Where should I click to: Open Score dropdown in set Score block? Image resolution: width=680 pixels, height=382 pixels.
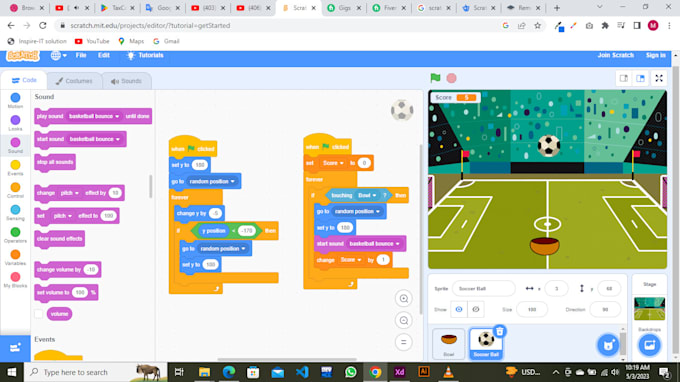pyautogui.click(x=333, y=163)
